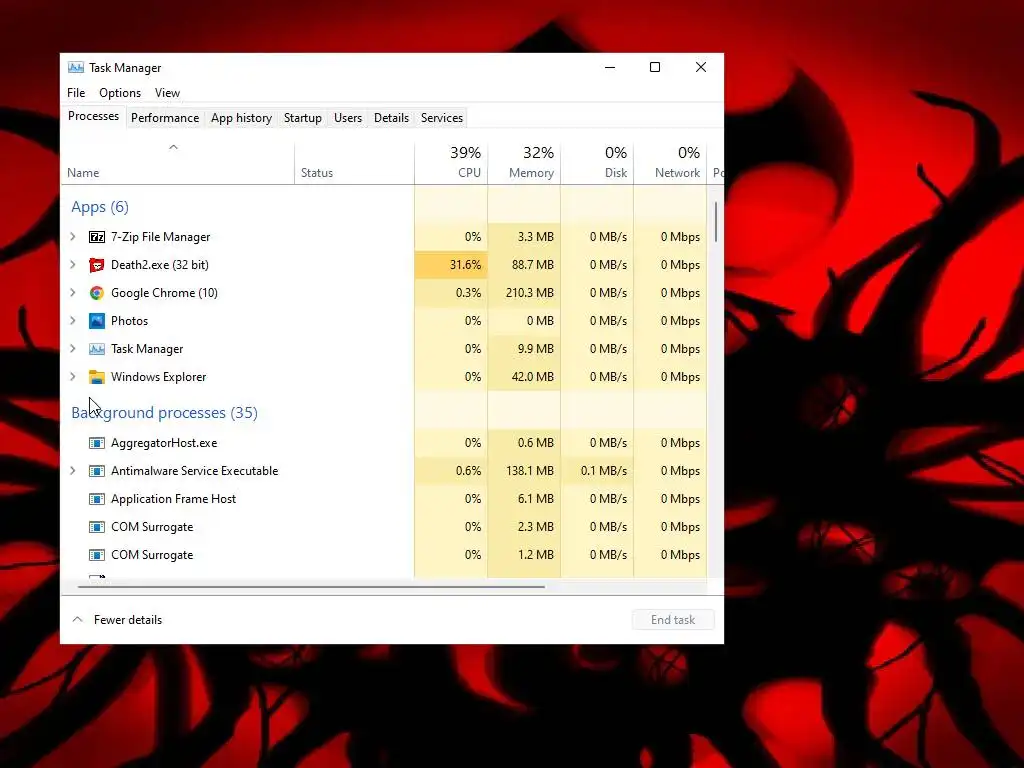Switch to the App history tab
The image size is (1024, 768).
click(241, 118)
